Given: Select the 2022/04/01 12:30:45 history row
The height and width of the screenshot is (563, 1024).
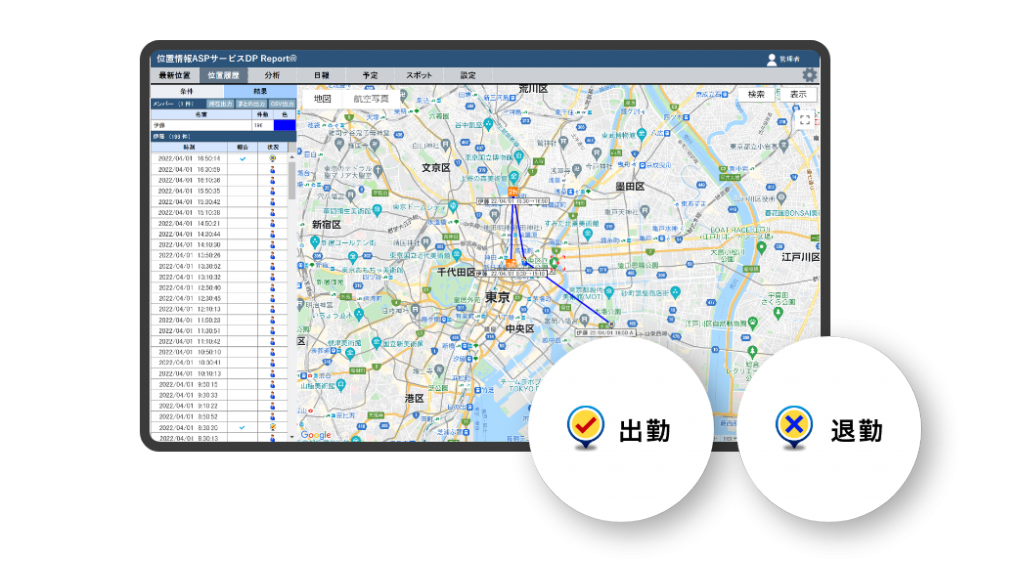Looking at the screenshot, I should pyautogui.click(x=219, y=298).
